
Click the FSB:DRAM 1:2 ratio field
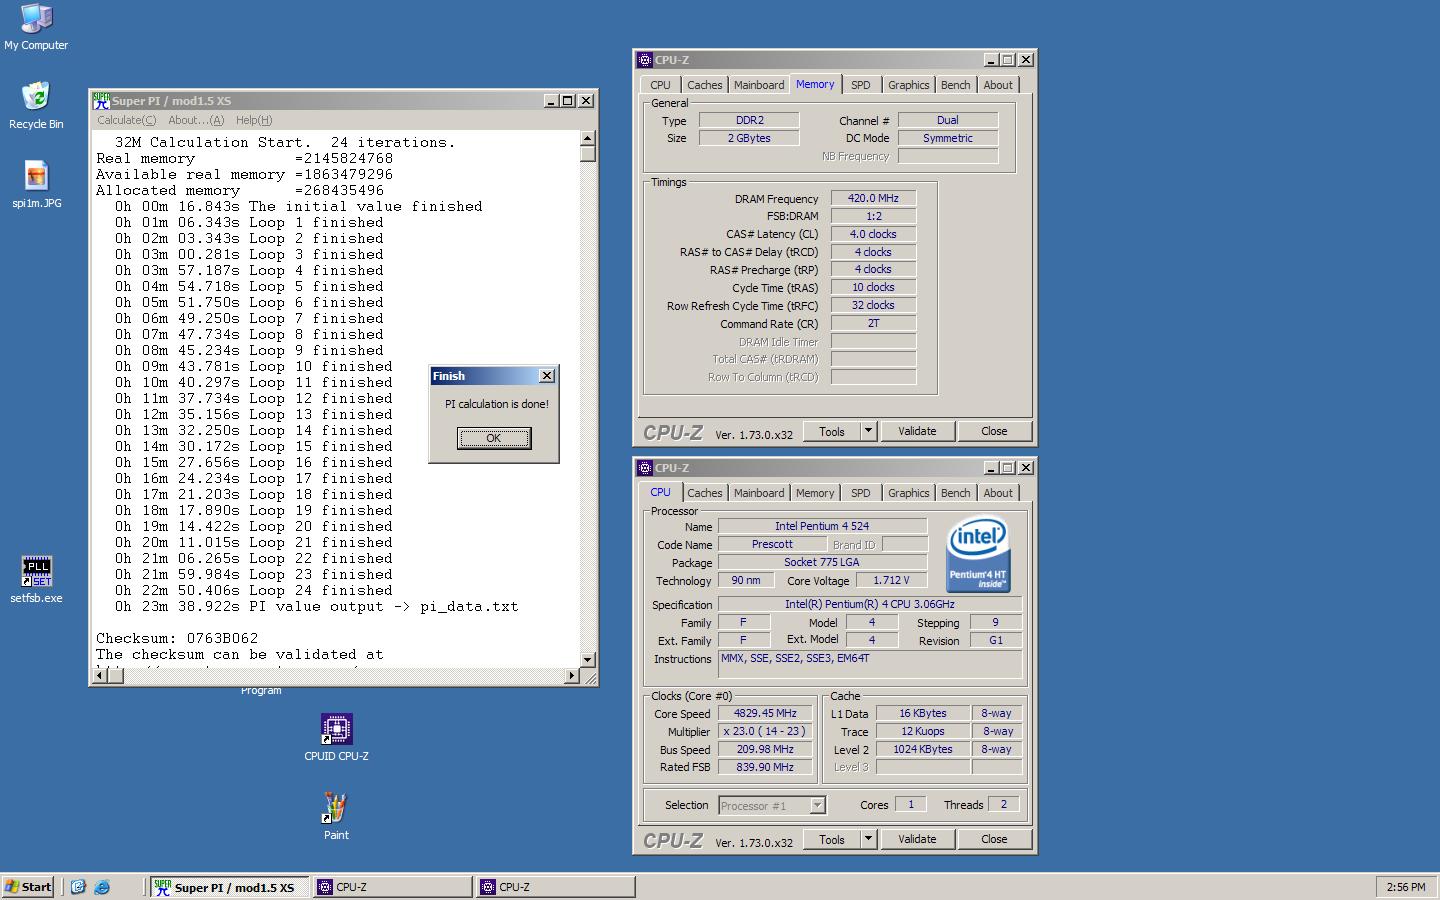(x=873, y=216)
